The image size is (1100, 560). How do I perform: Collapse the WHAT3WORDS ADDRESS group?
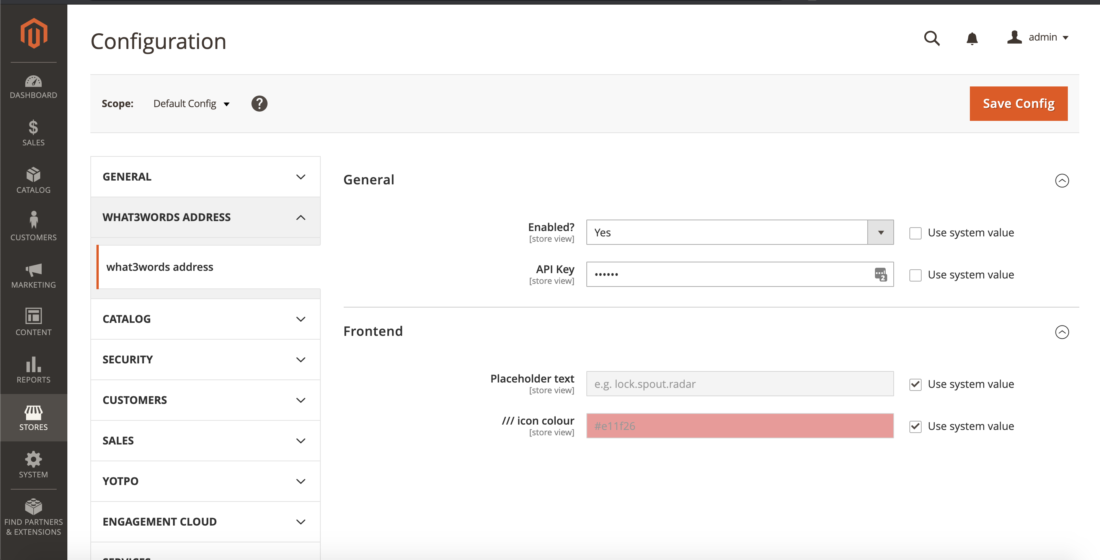206,218
